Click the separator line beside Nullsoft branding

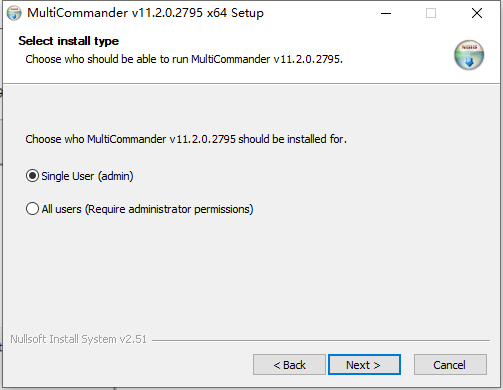[321, 340]
